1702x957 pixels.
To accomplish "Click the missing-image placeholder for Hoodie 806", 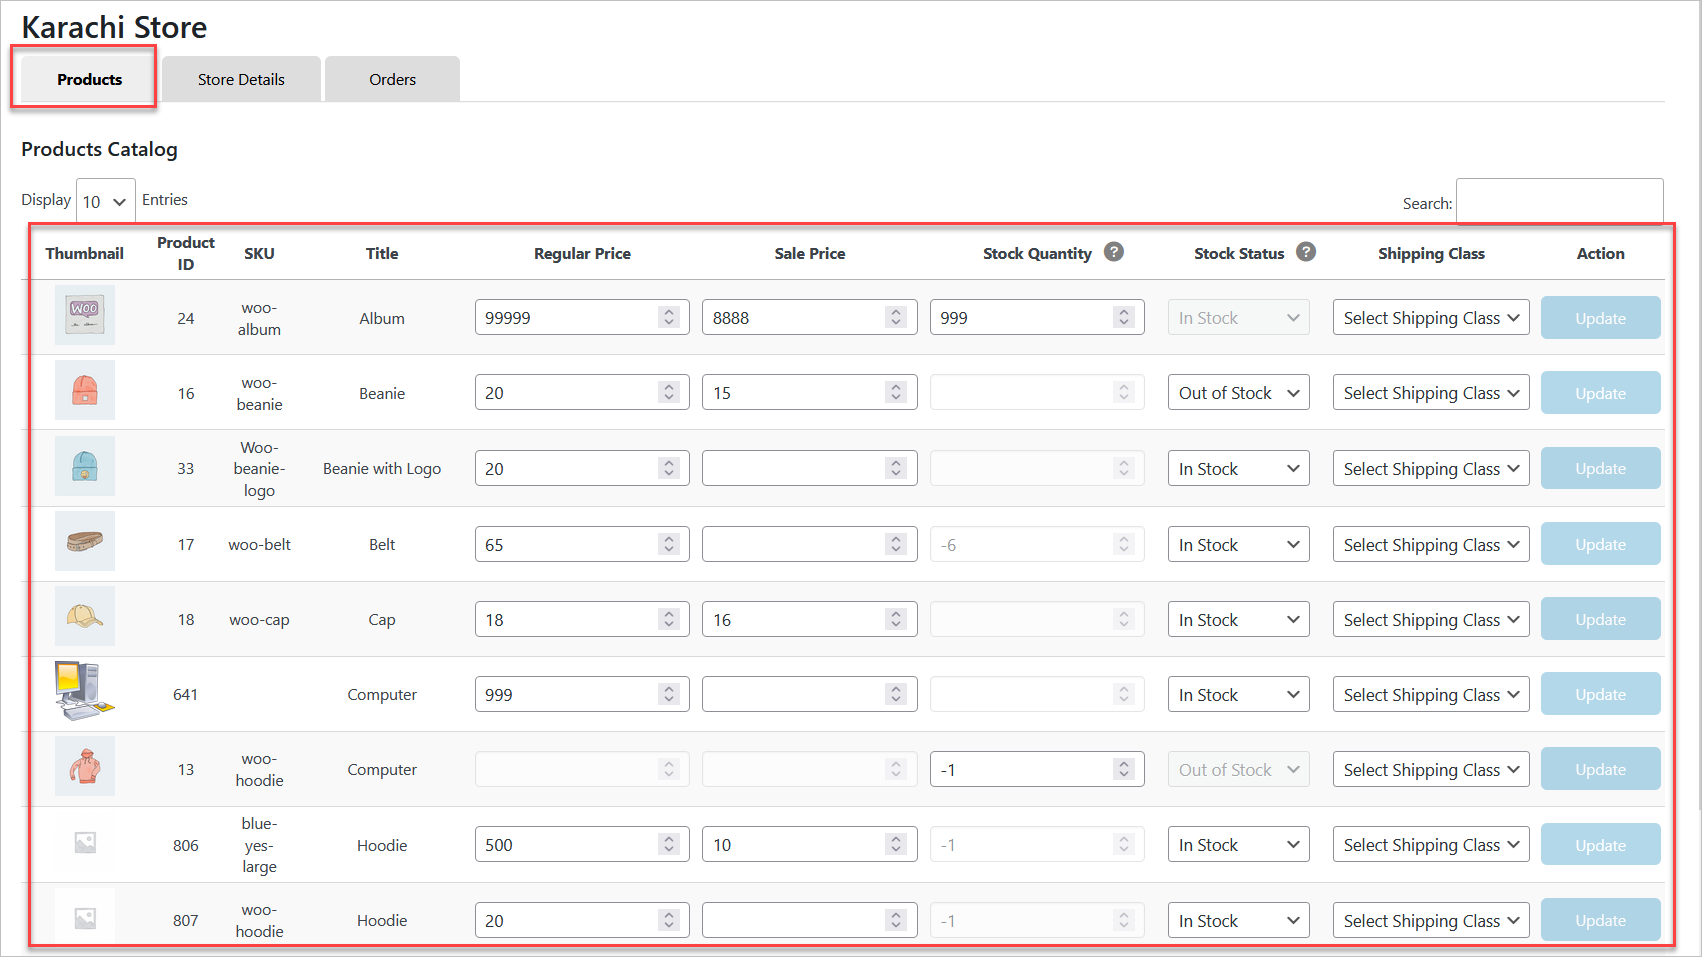I will point(85,843).
